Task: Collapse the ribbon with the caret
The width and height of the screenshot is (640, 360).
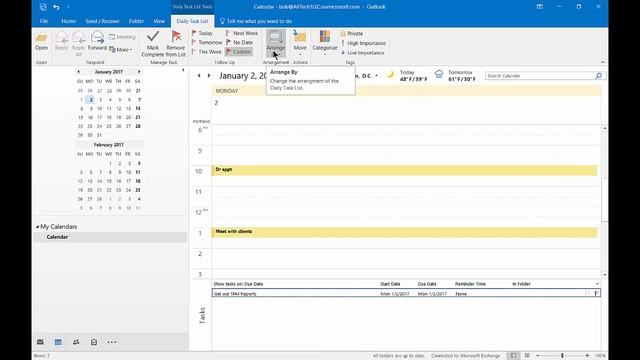Action: 603,62
